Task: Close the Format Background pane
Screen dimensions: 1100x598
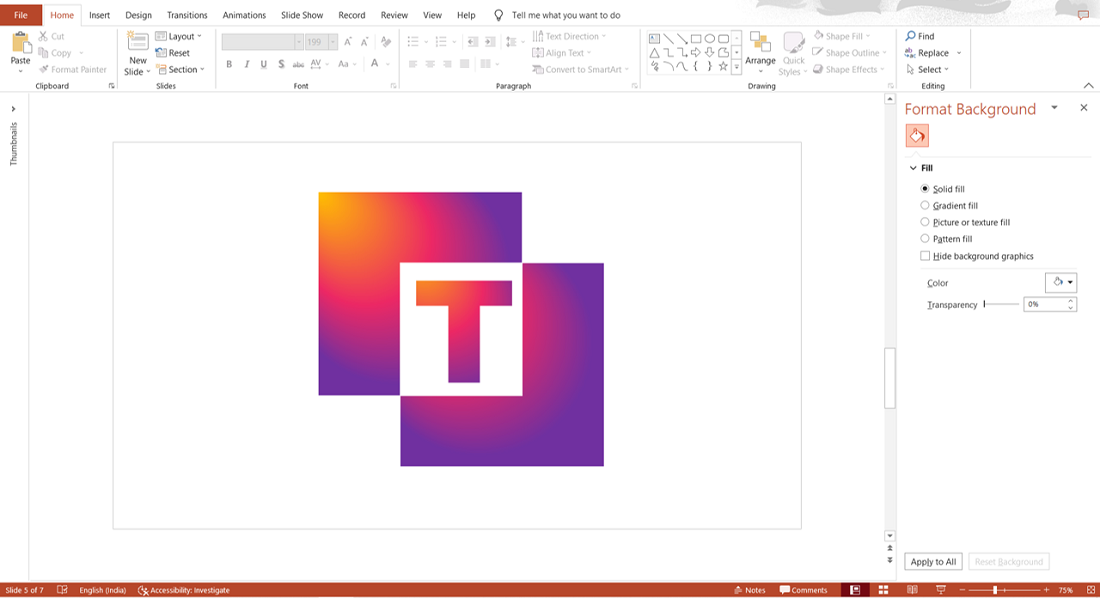Action: coord(1084,107)
